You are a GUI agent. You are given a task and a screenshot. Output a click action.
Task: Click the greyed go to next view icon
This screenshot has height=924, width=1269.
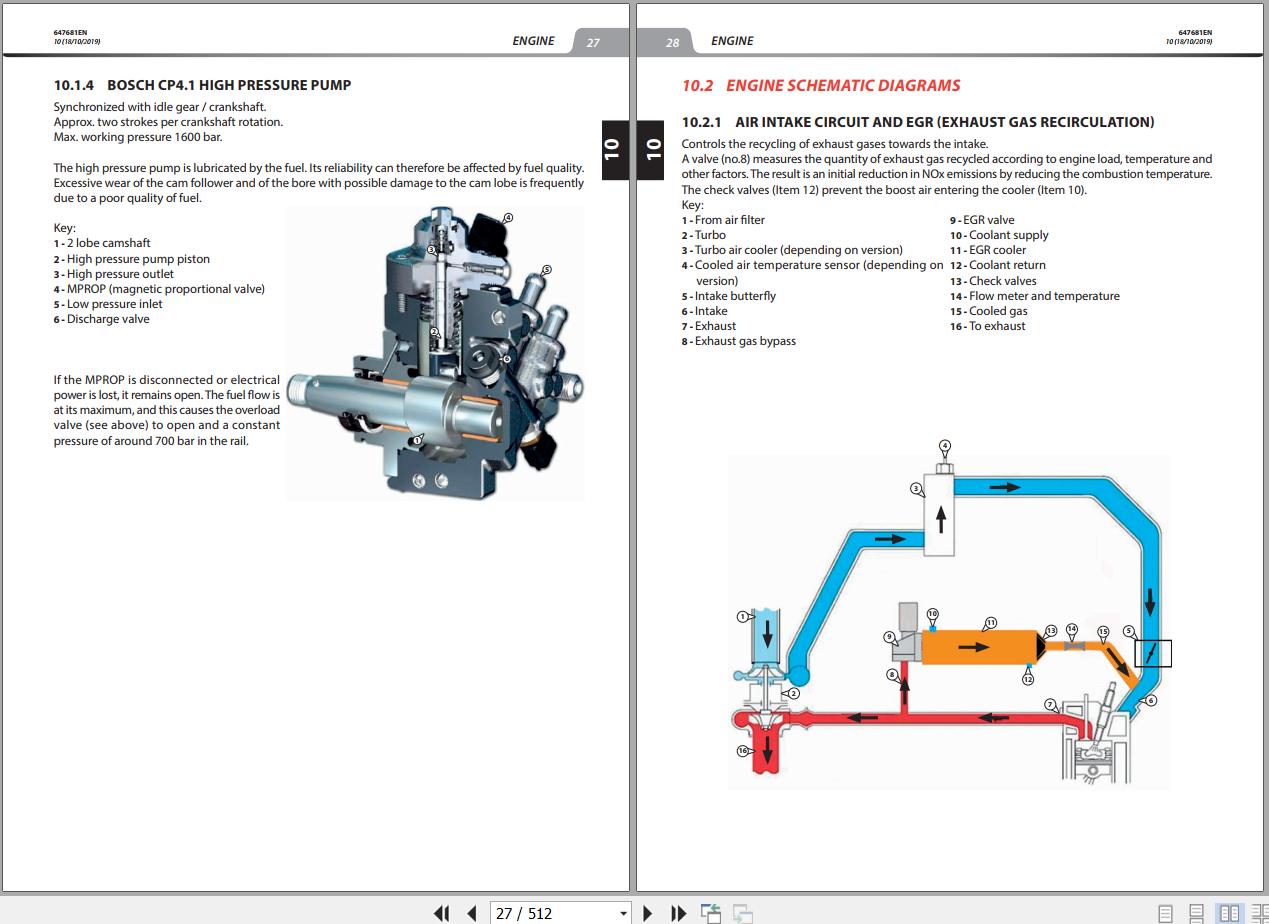click(x=743, y=913)
